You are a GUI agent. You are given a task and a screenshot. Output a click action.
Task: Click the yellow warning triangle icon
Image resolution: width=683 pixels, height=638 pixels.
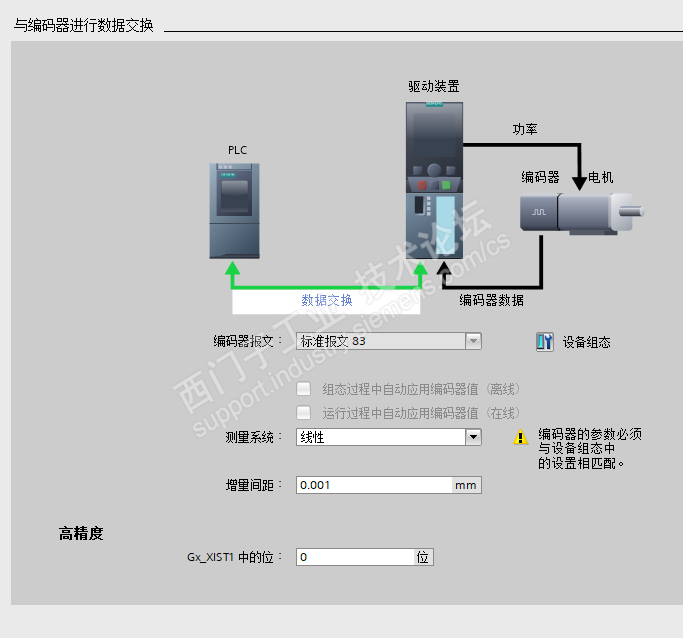click(521, 437)
